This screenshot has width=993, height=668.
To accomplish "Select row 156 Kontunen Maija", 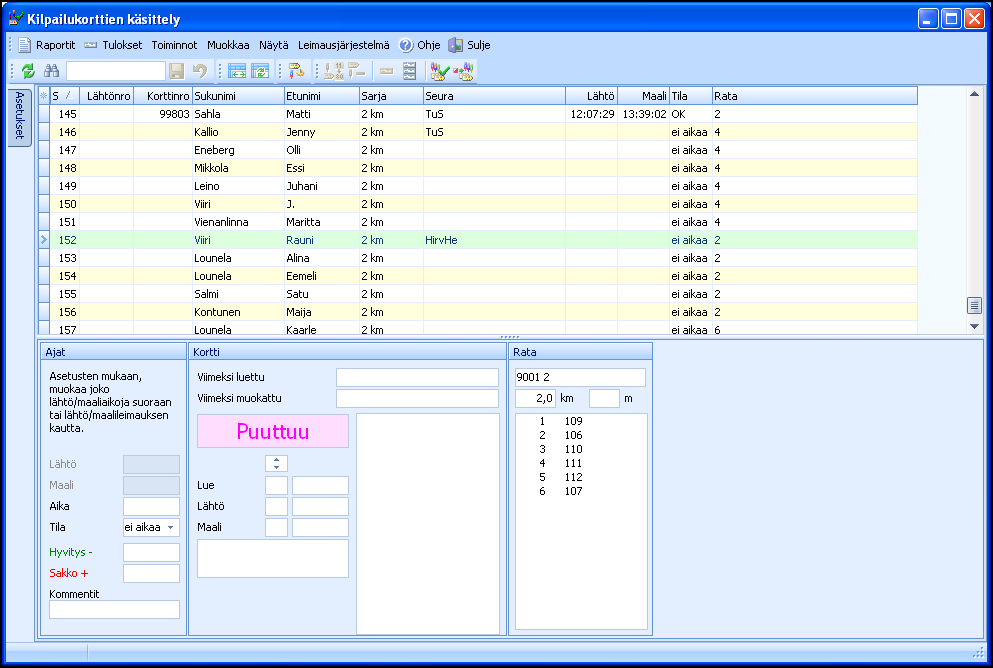I will (x=478, y=312).
